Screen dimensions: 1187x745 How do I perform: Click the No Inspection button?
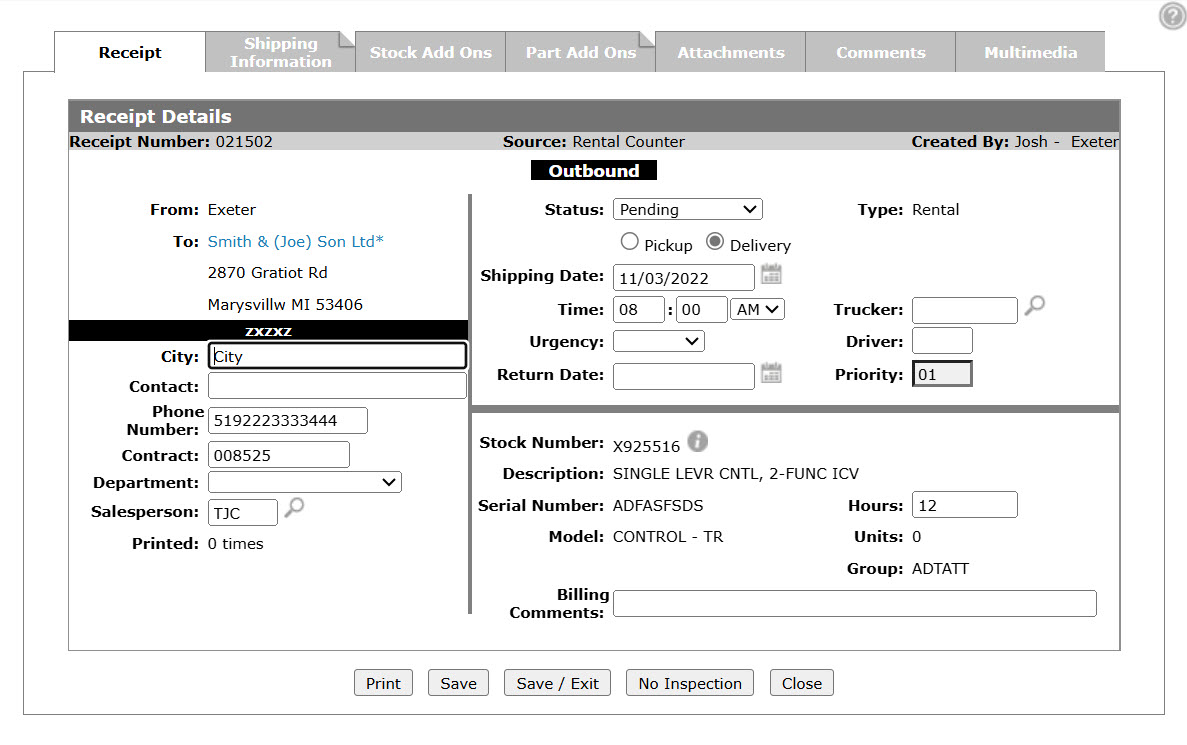click(690, 683)
